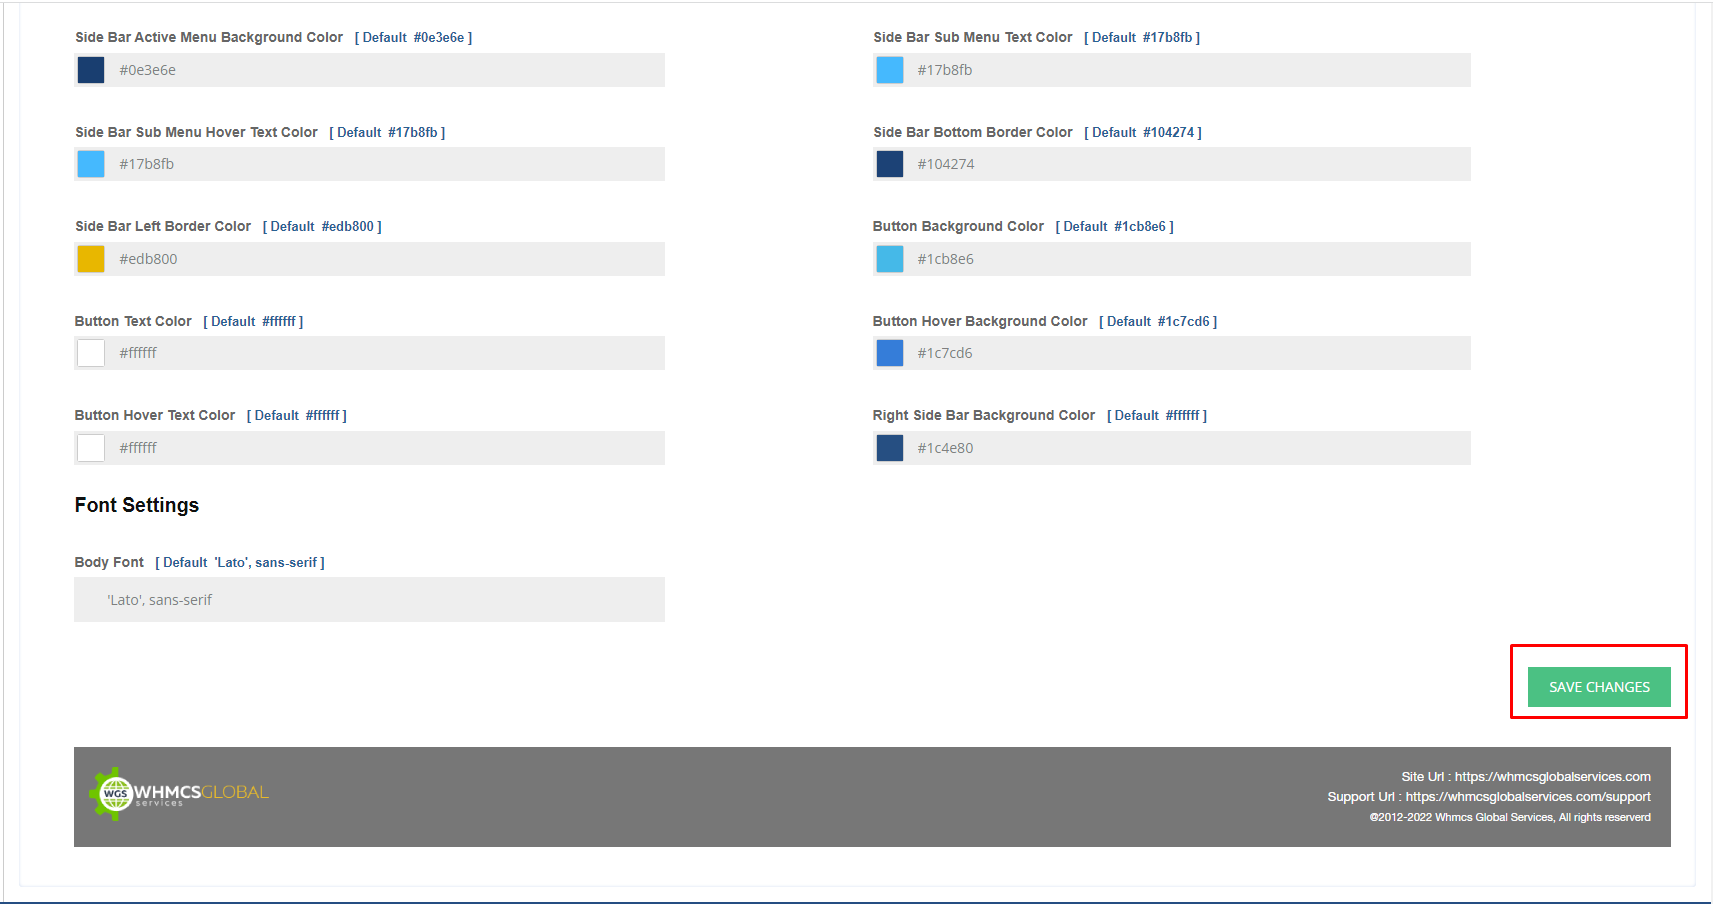Click Button Hover Text Color swatch

[x=91, y=448]
